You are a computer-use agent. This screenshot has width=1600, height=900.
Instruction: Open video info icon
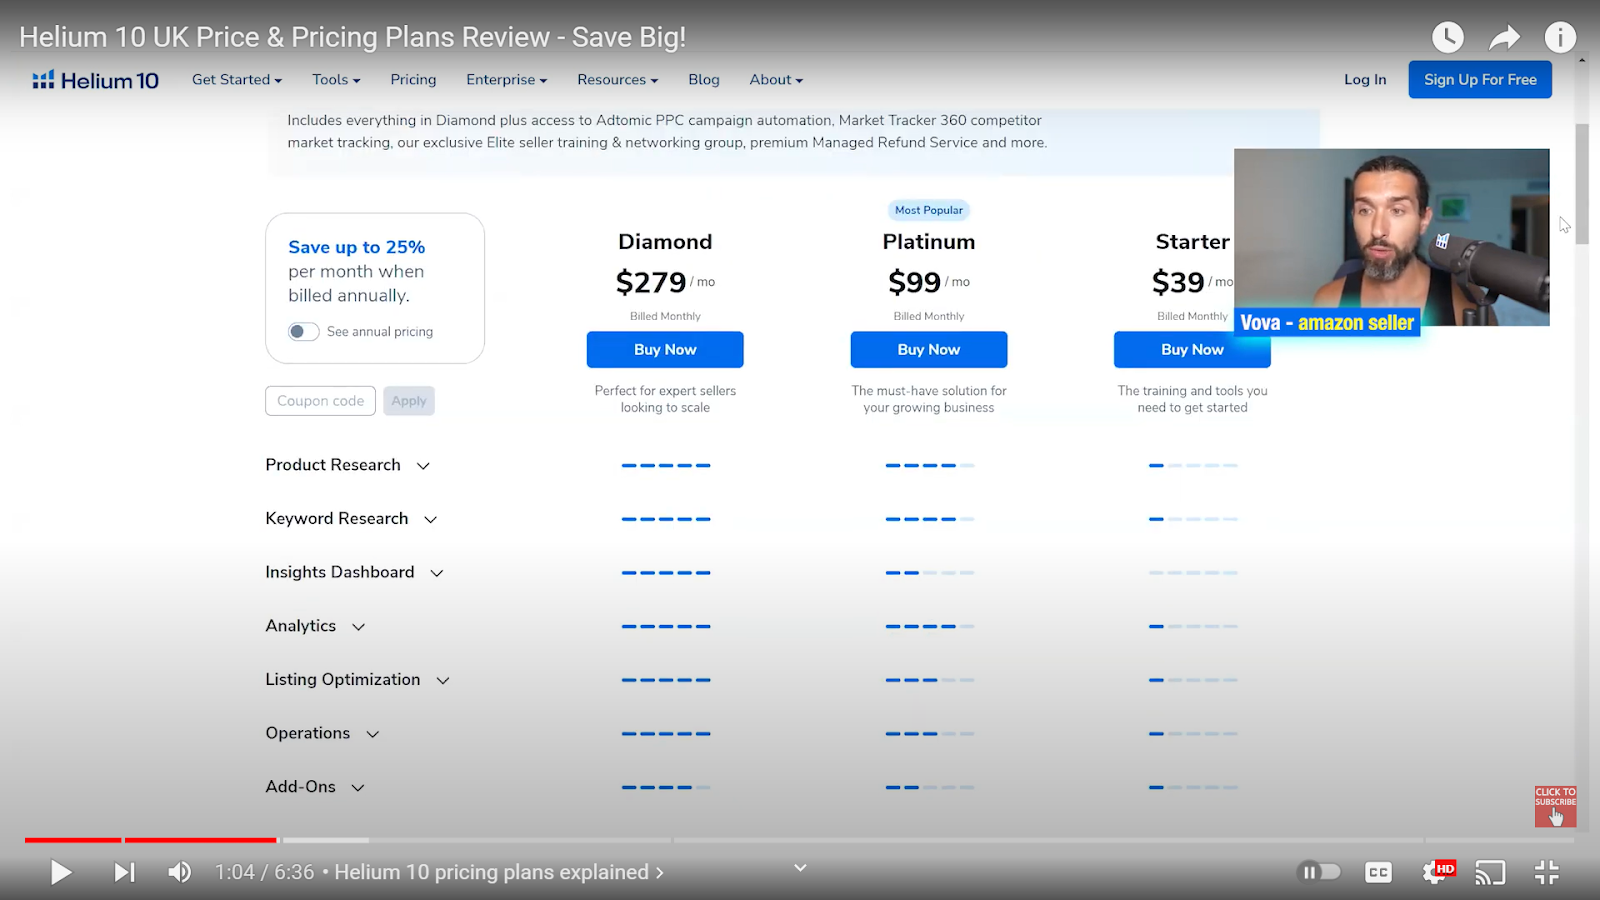coord(1560,38)
